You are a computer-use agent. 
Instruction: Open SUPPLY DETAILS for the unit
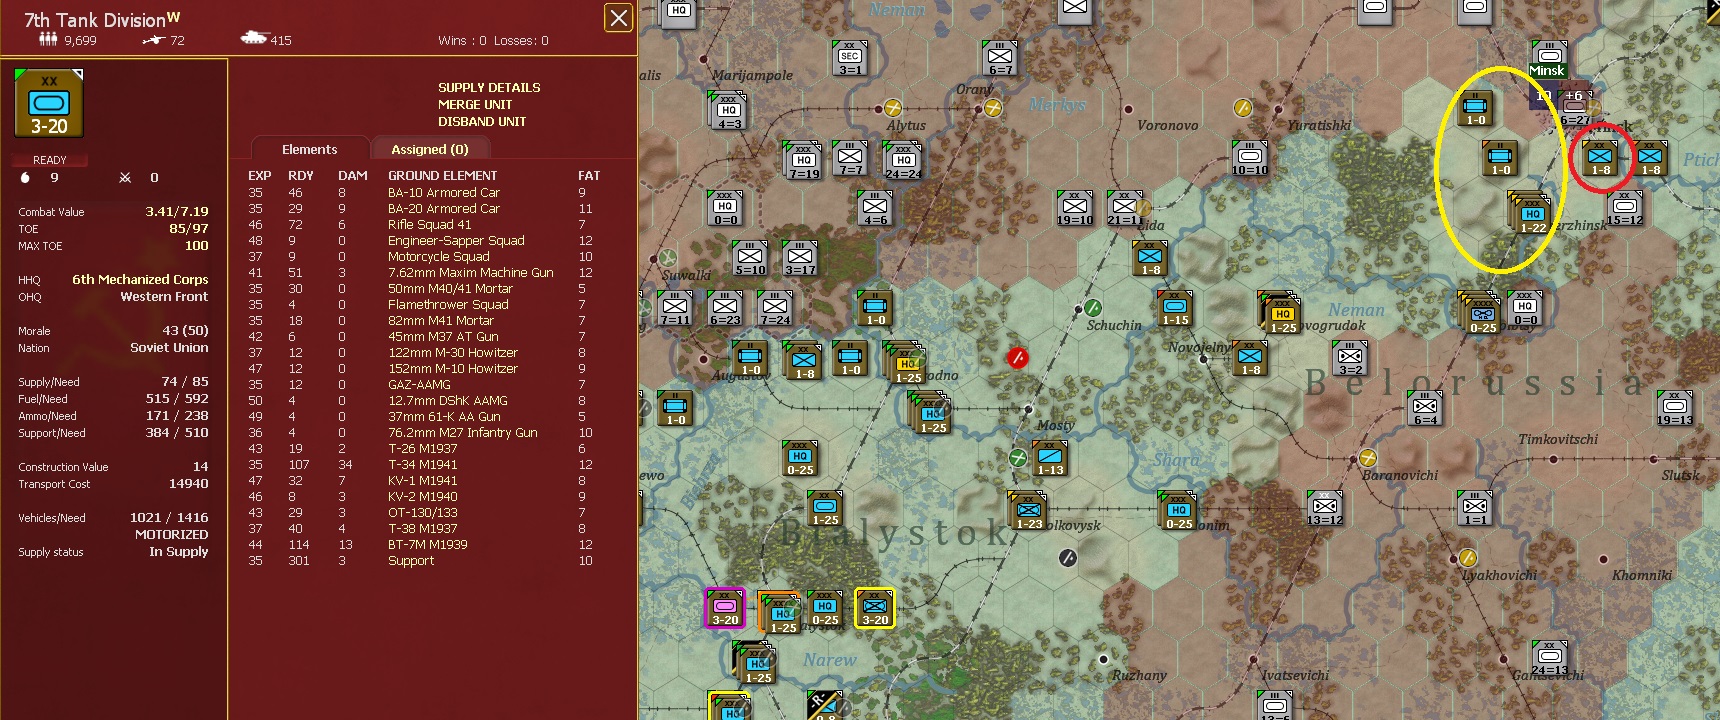489,88
